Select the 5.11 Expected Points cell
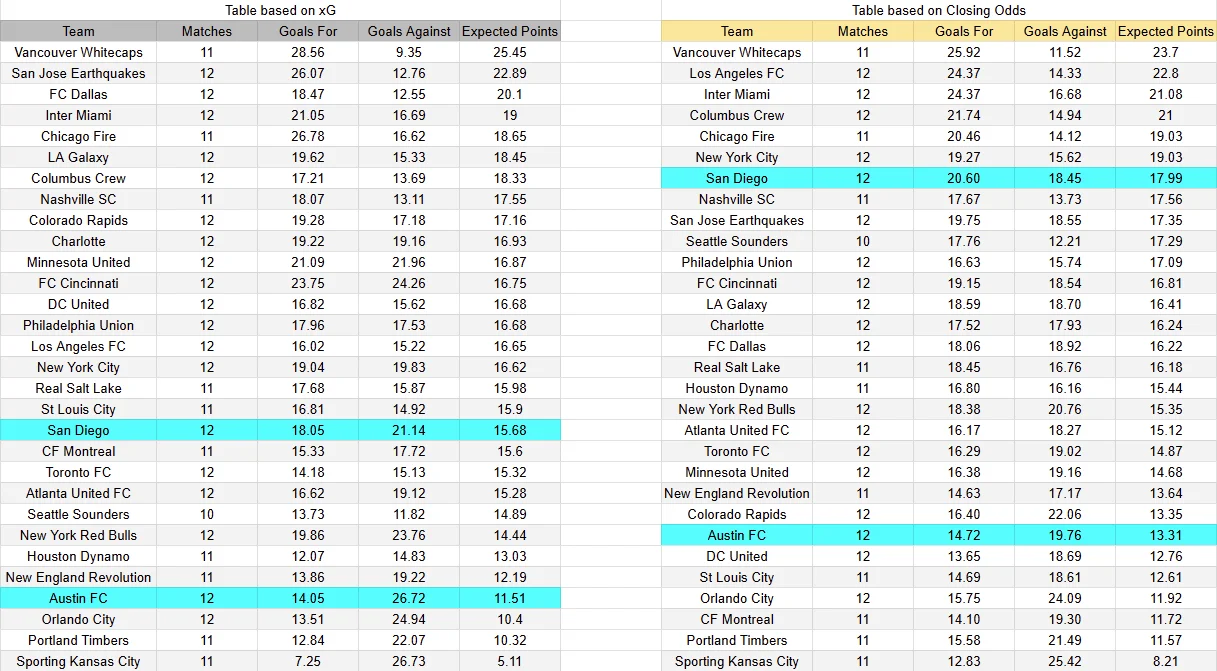Viewport: 1217px width, 671px height. pos(510,661)
